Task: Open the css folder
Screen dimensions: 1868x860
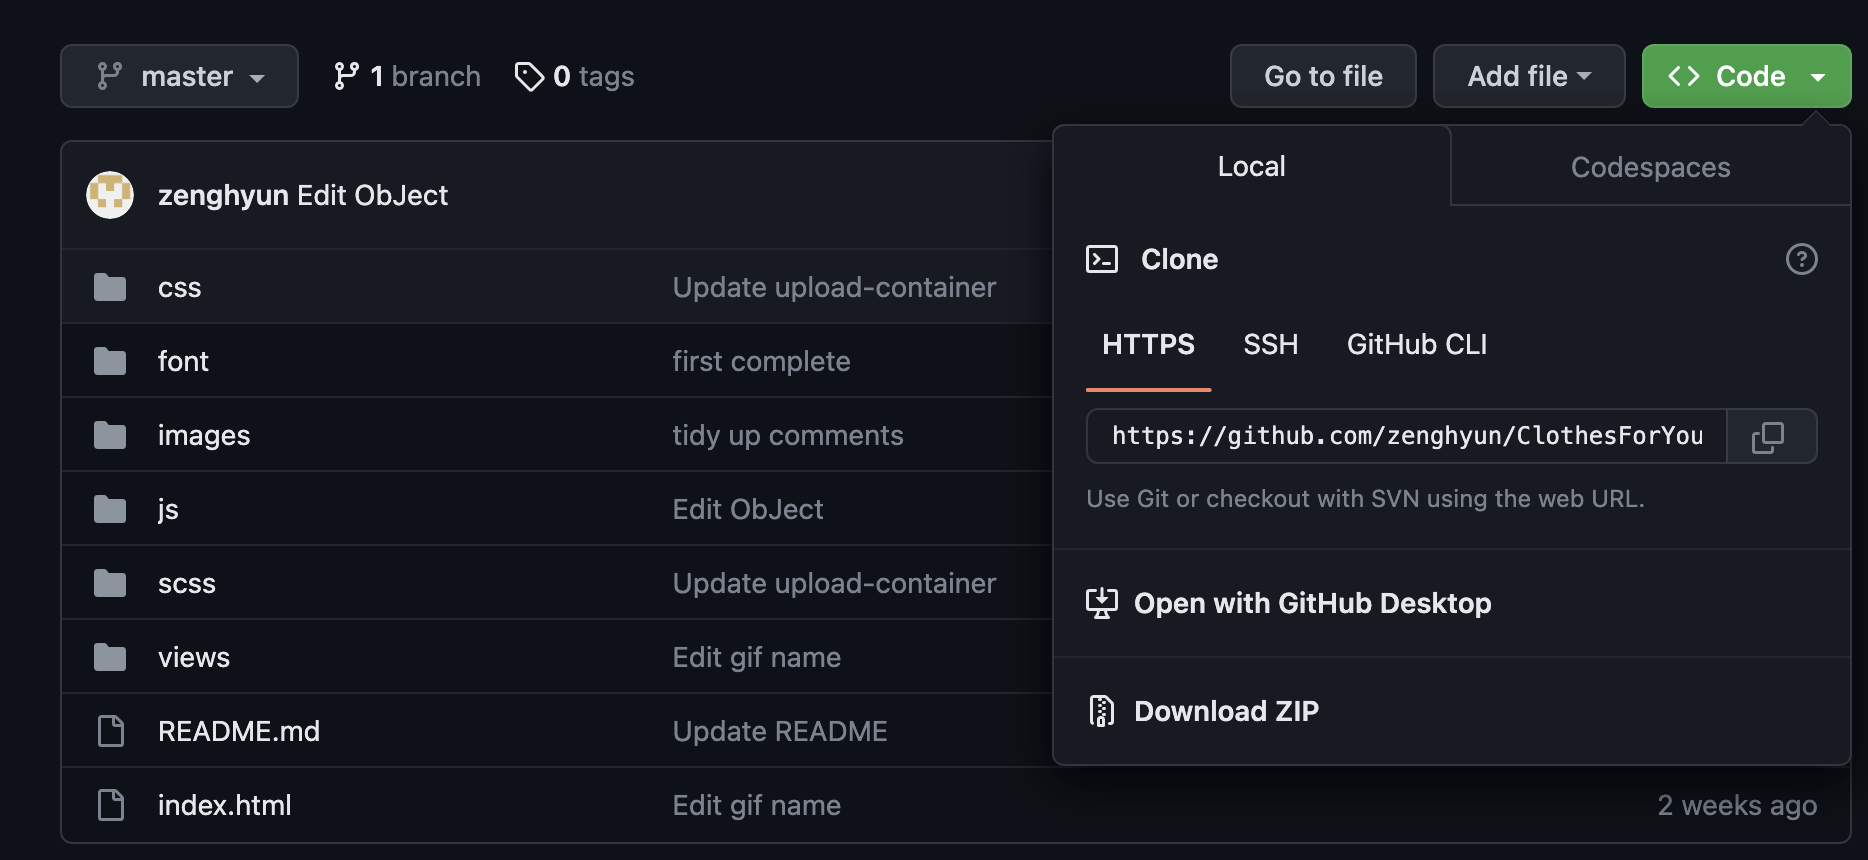Action: (x=180, y=288)
